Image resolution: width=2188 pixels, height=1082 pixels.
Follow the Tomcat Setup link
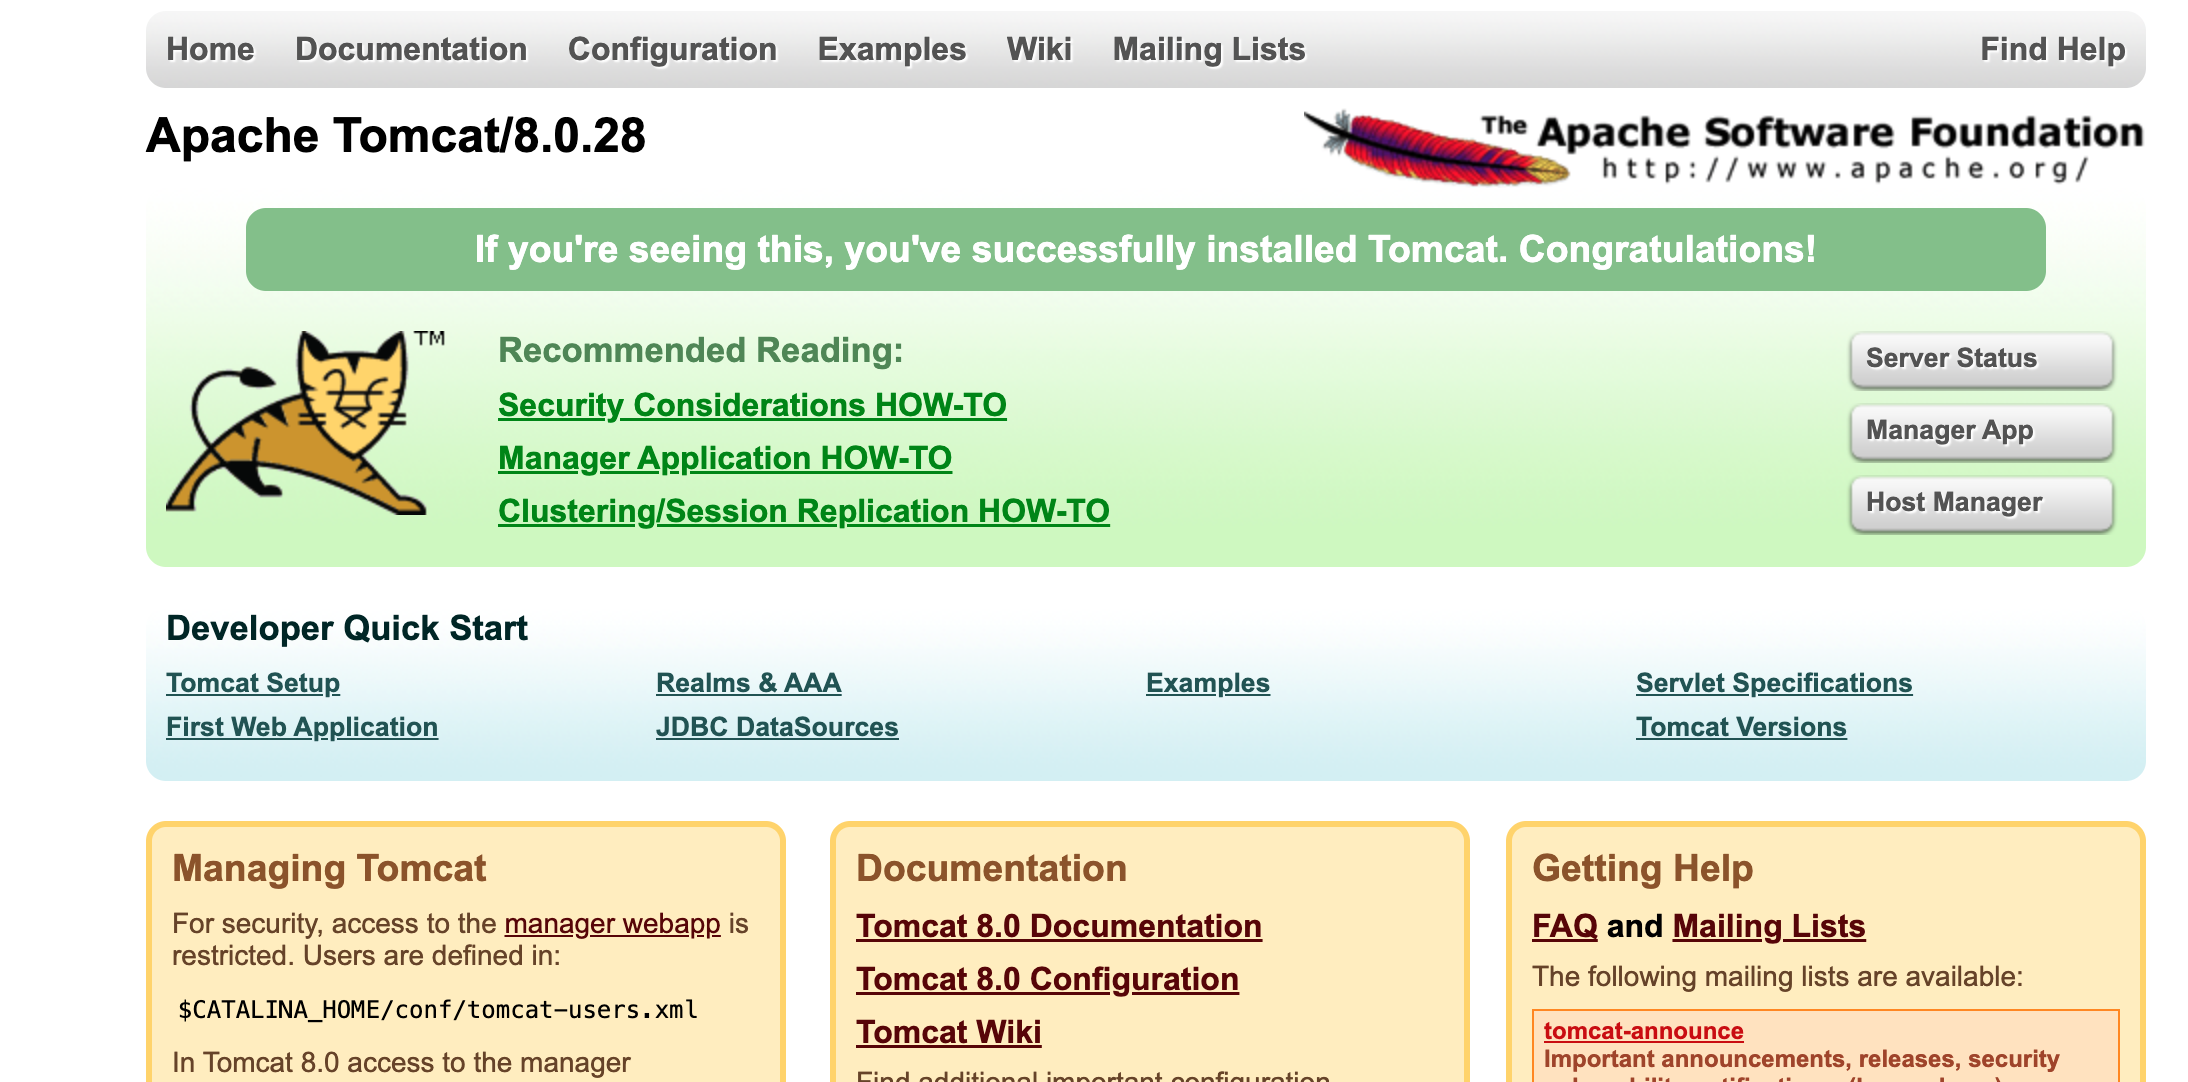click(x=253, y=683)
